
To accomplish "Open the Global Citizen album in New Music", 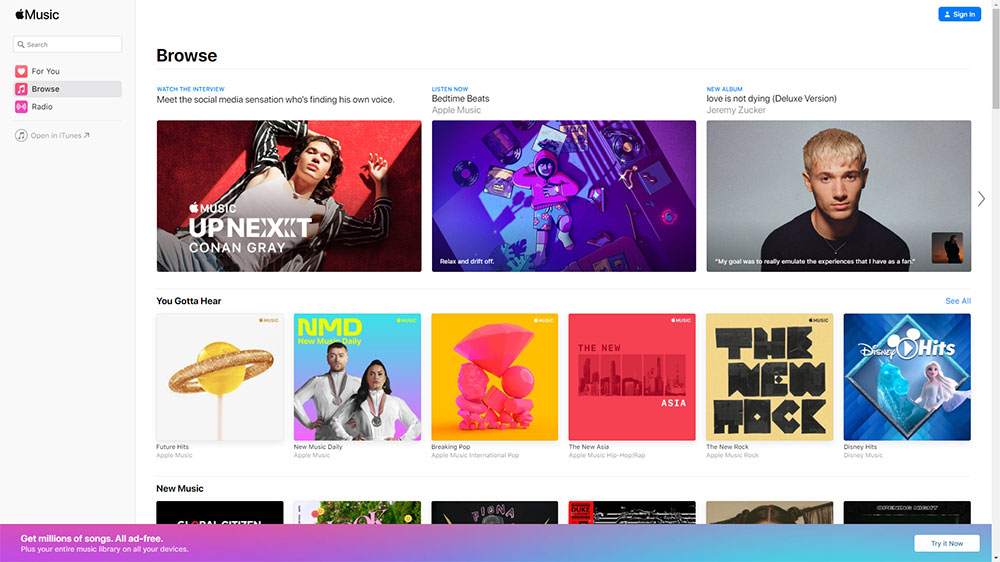I will click(x=220, y=512).
